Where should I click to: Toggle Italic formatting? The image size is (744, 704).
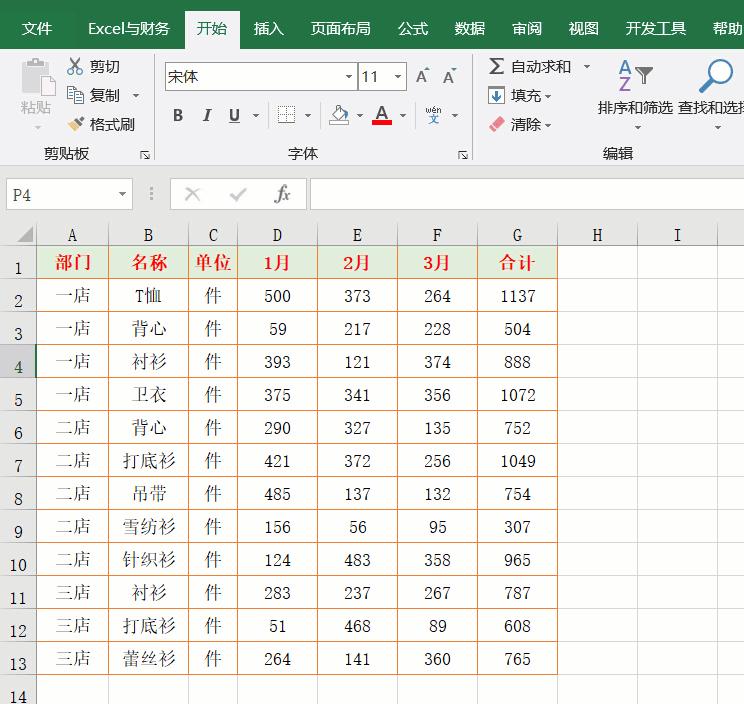207,115
